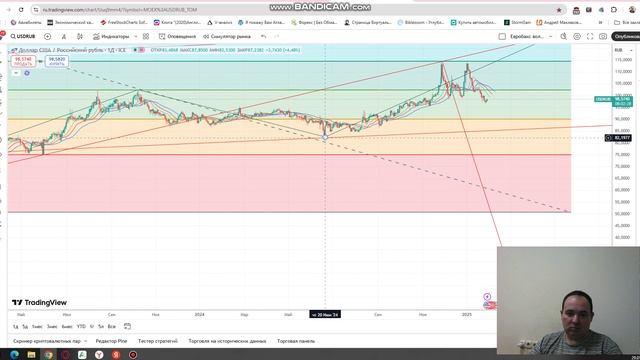Open the chart timeframe interval selector

[64, 37]
